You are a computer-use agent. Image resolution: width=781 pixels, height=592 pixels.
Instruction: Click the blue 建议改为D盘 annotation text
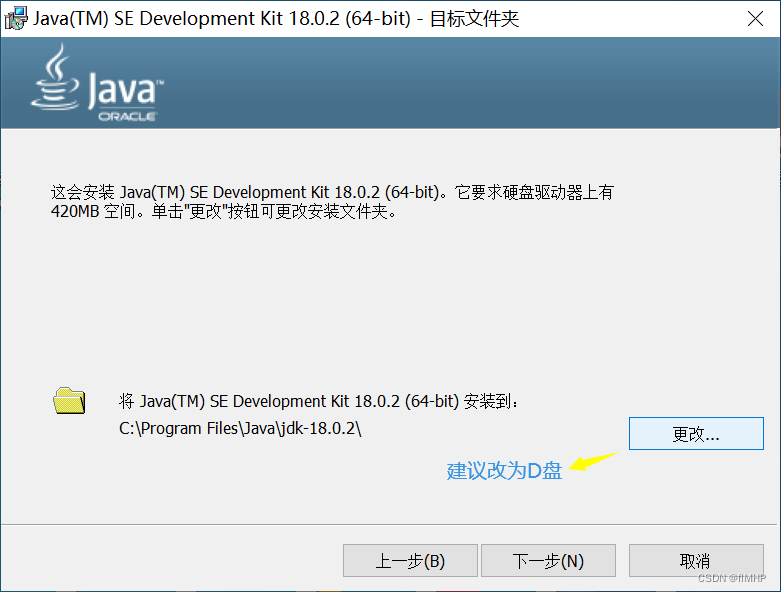click(x=504, y=471)
